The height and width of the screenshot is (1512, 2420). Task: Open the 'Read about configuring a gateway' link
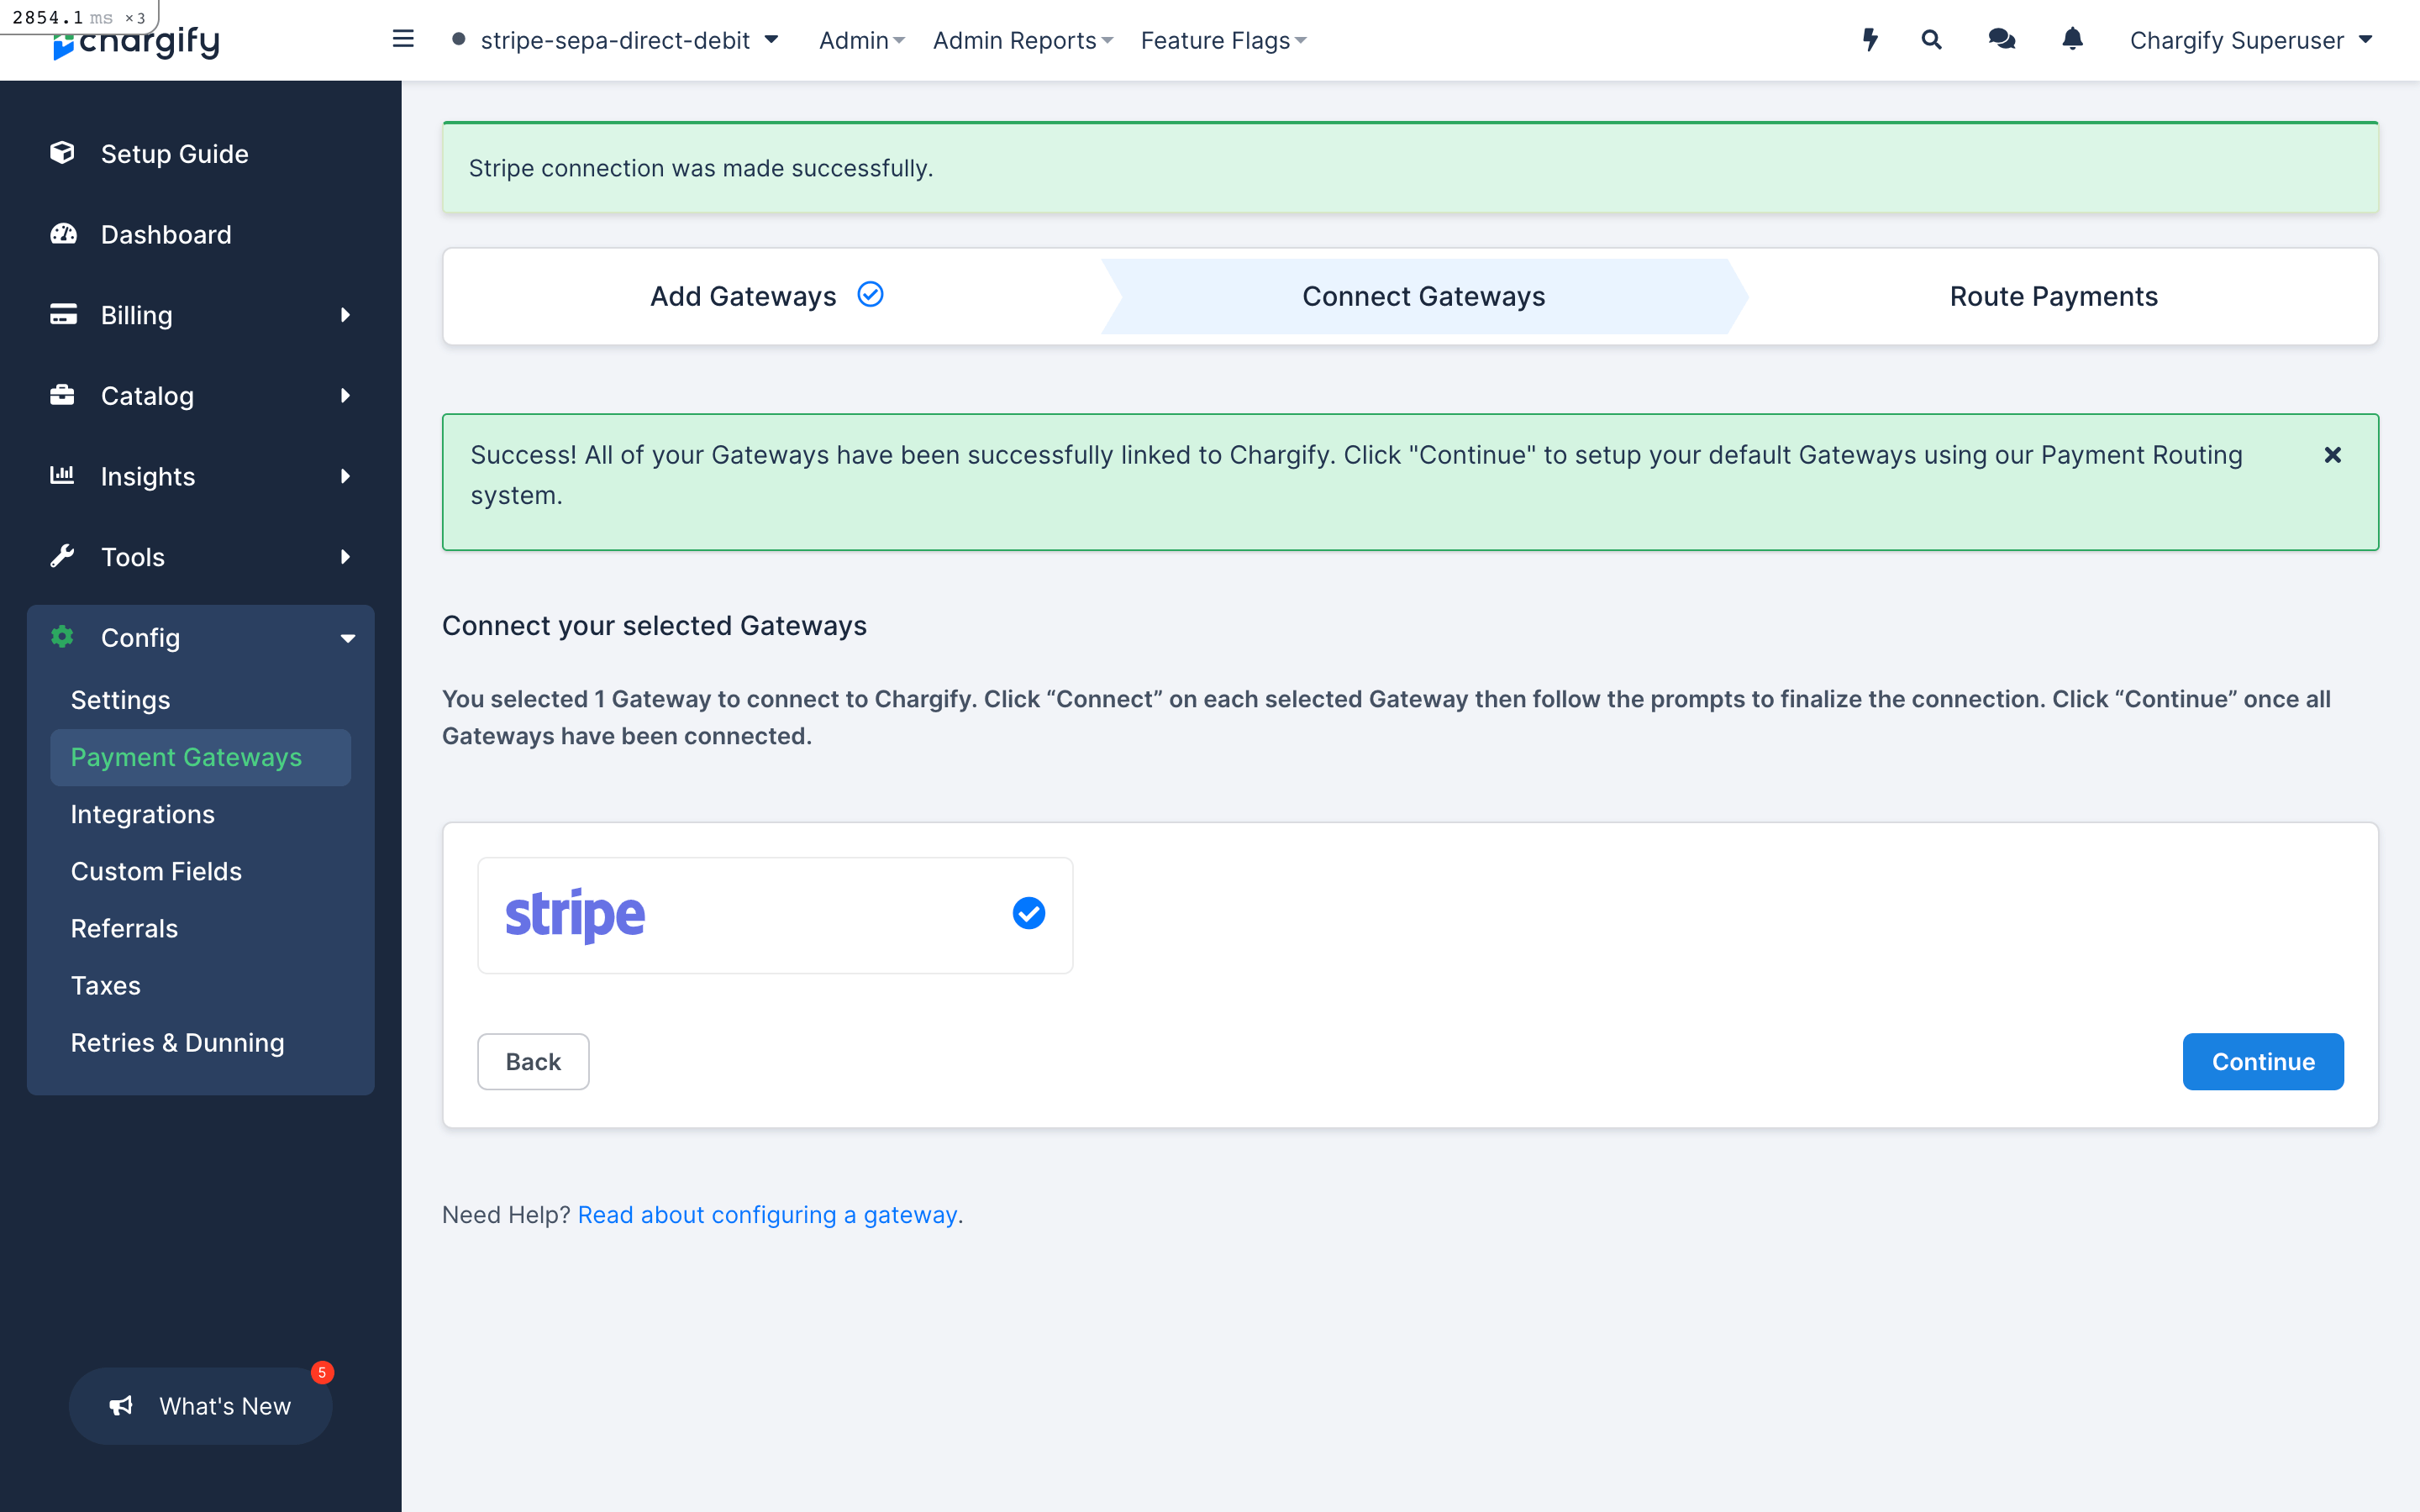pyautogui.click(x=767, y=1214)
